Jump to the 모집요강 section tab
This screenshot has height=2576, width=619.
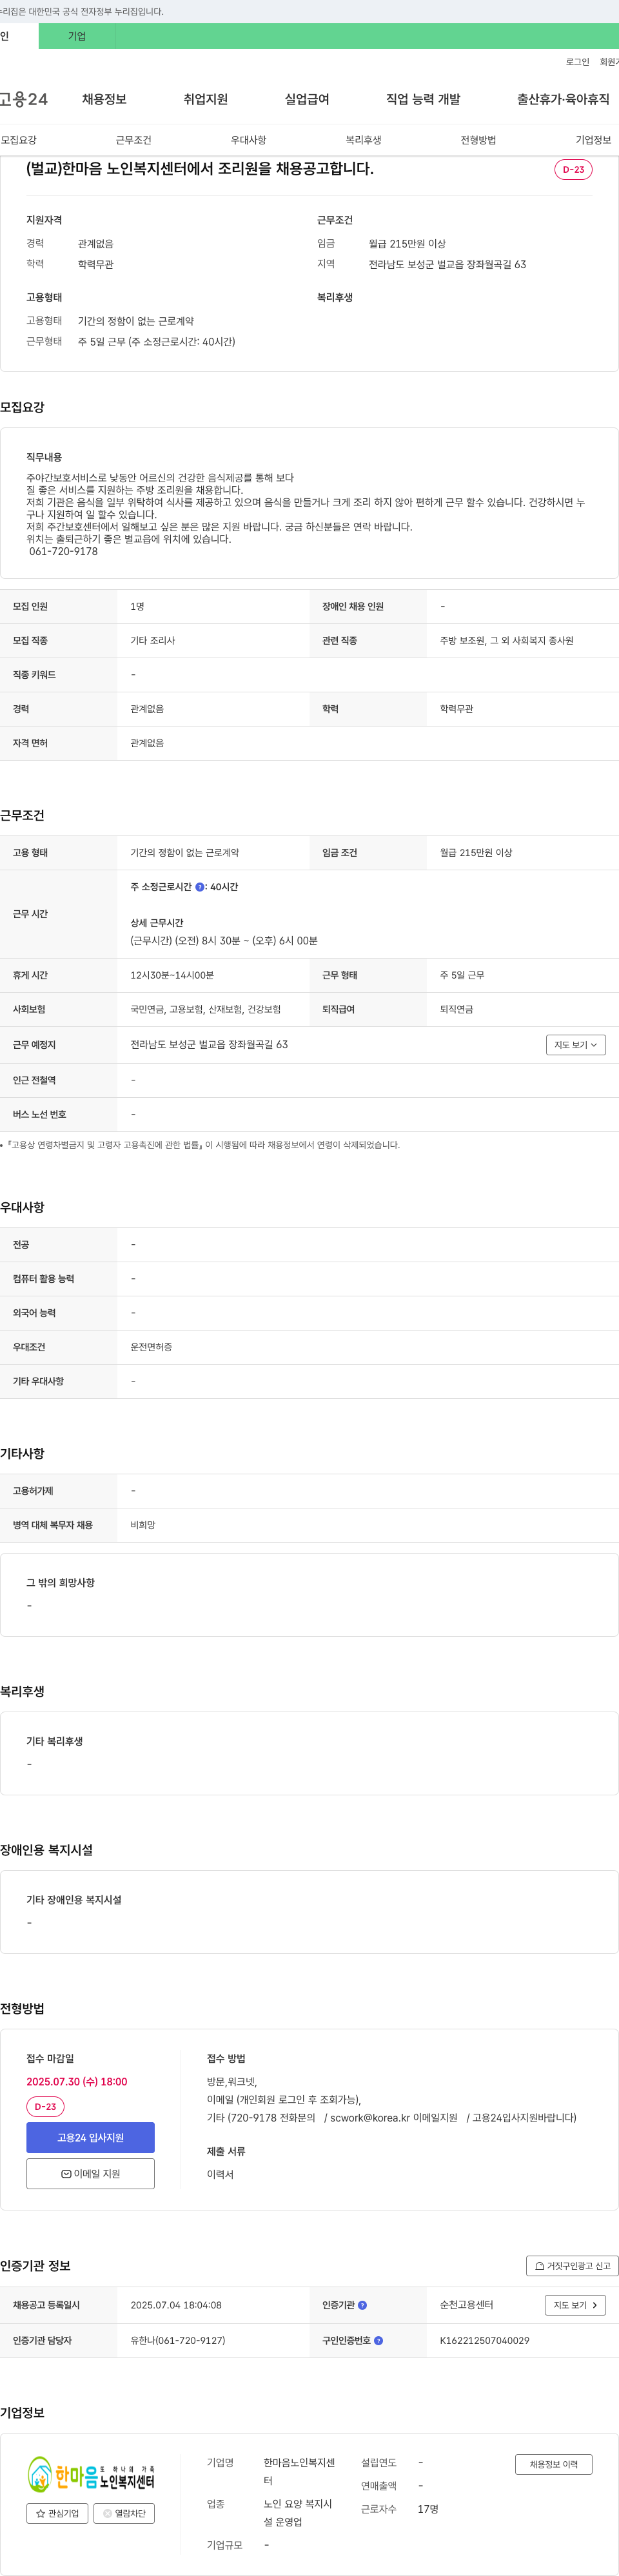click(19, 140)
